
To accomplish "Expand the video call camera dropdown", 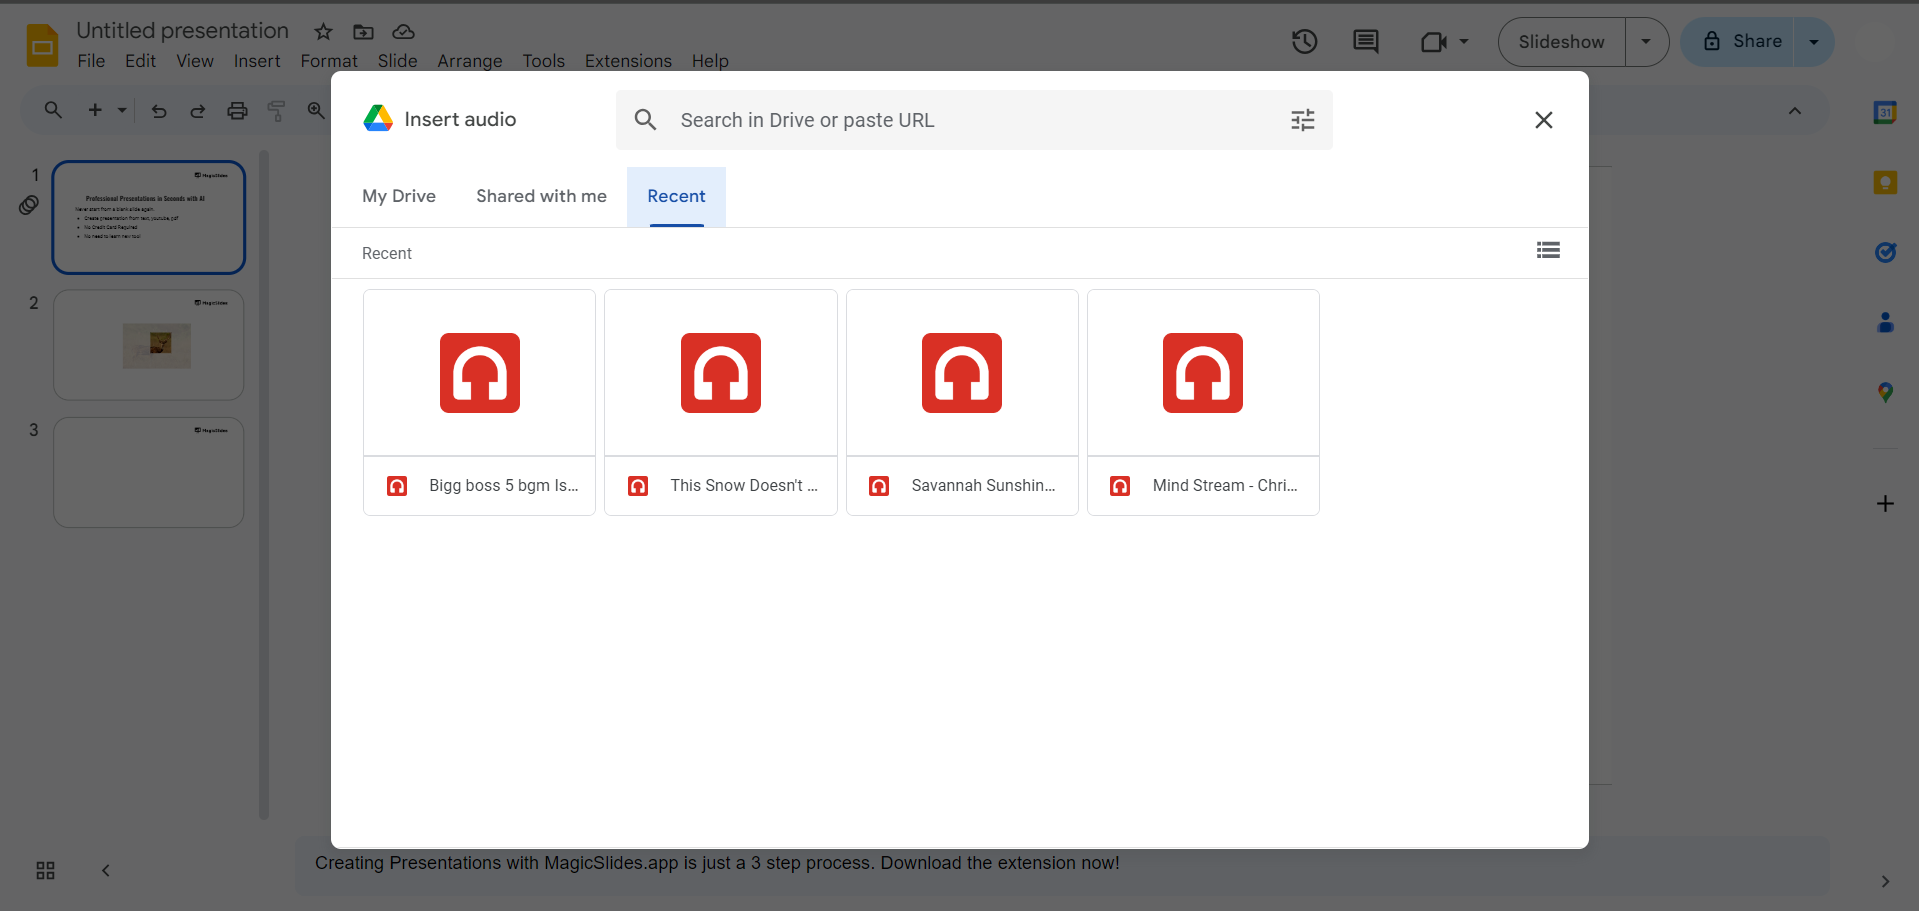I will pyautogui.click(x=1464, y=41).
